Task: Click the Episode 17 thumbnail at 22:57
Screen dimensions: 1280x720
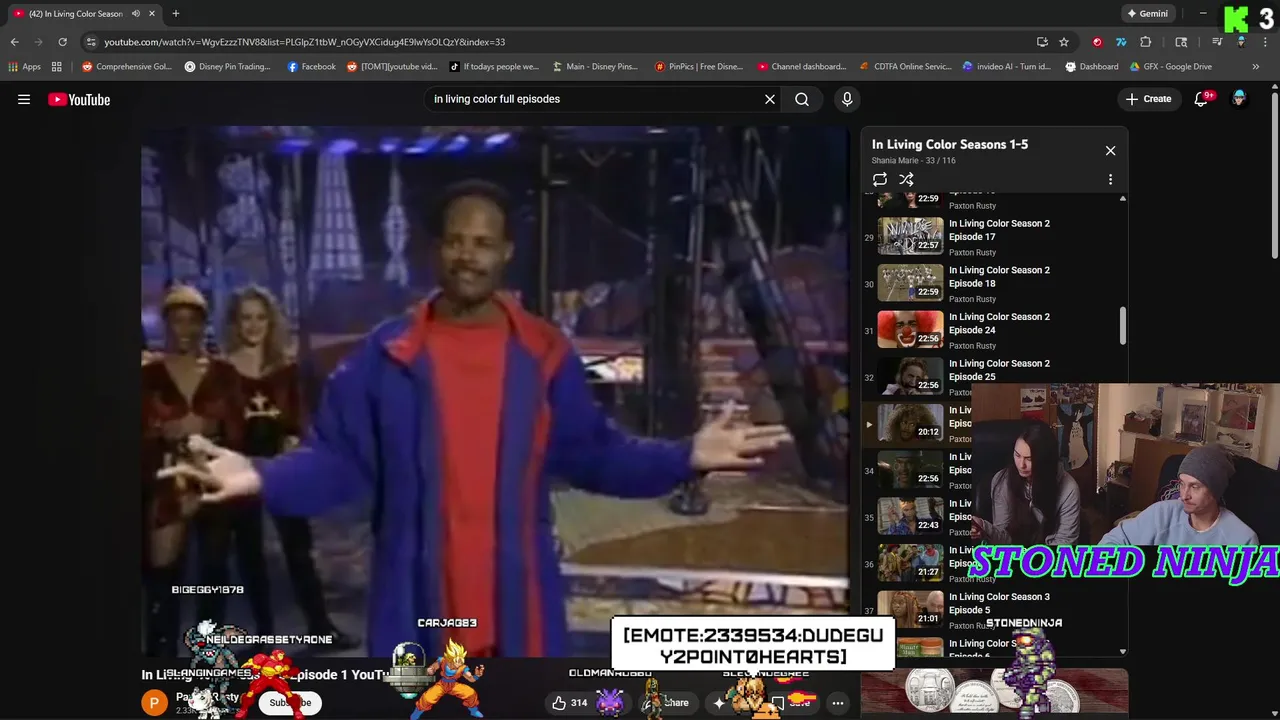Action: click(910, 236)
